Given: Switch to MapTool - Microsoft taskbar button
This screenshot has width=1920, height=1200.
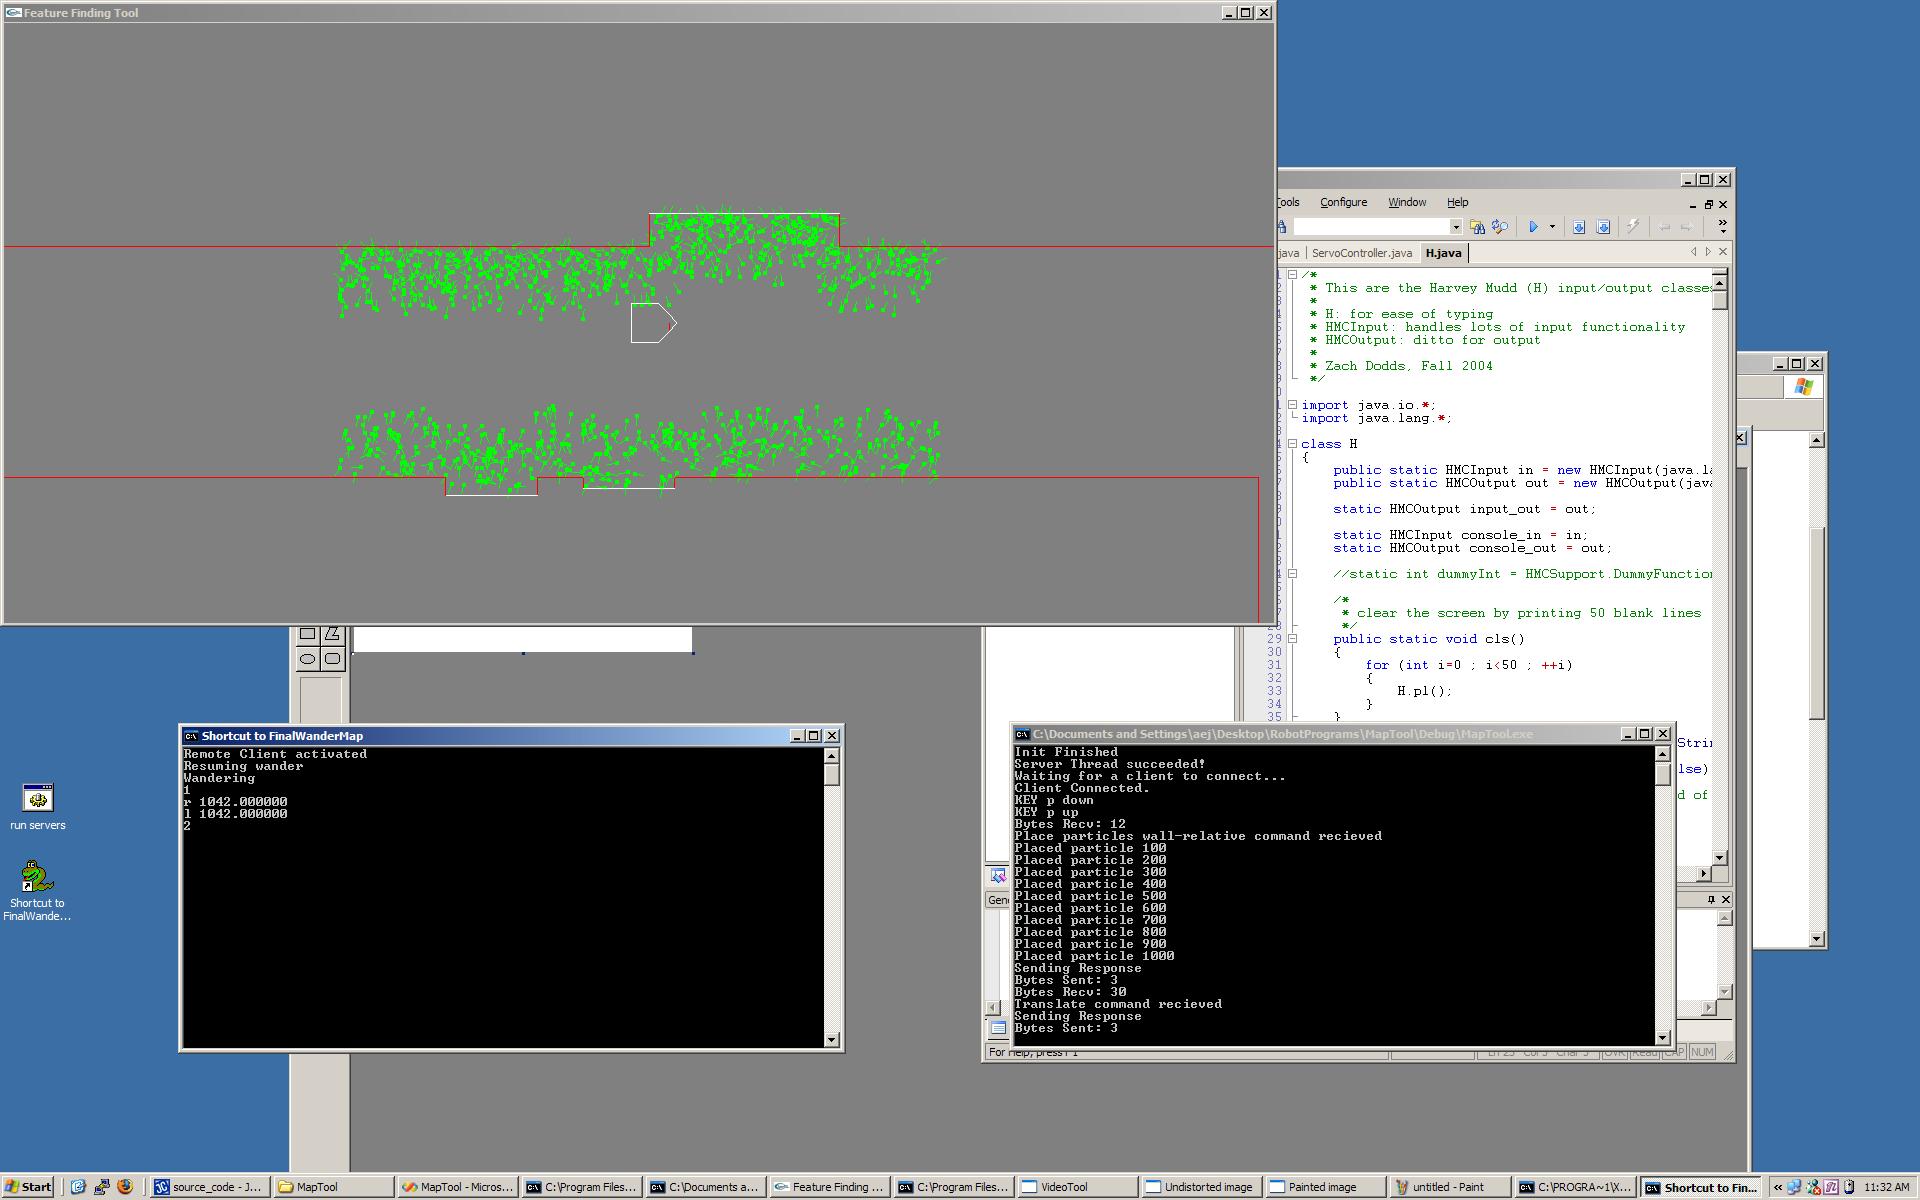Looking at the screenshot, I should [x=457, y=1187].
